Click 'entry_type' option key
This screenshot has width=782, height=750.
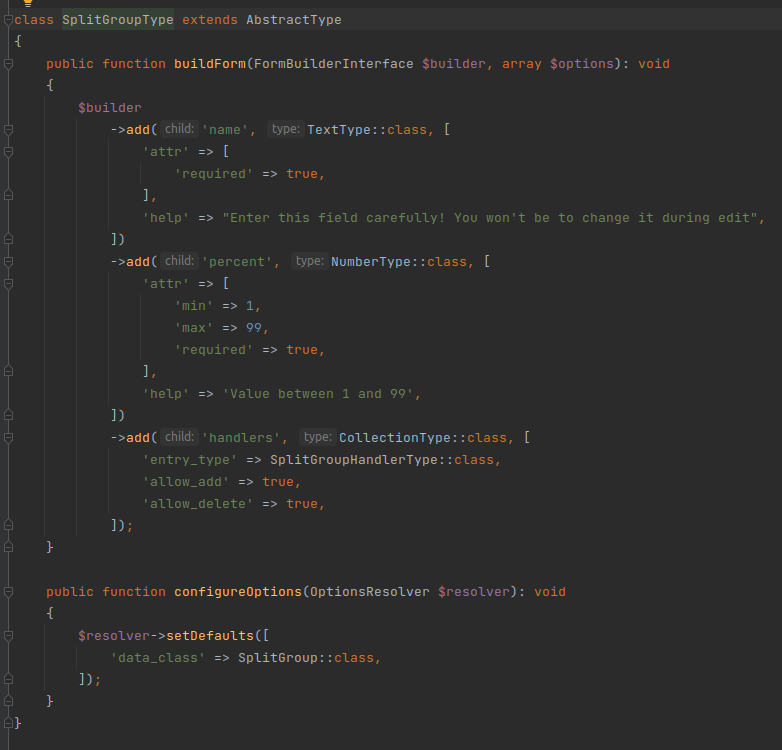190,460
